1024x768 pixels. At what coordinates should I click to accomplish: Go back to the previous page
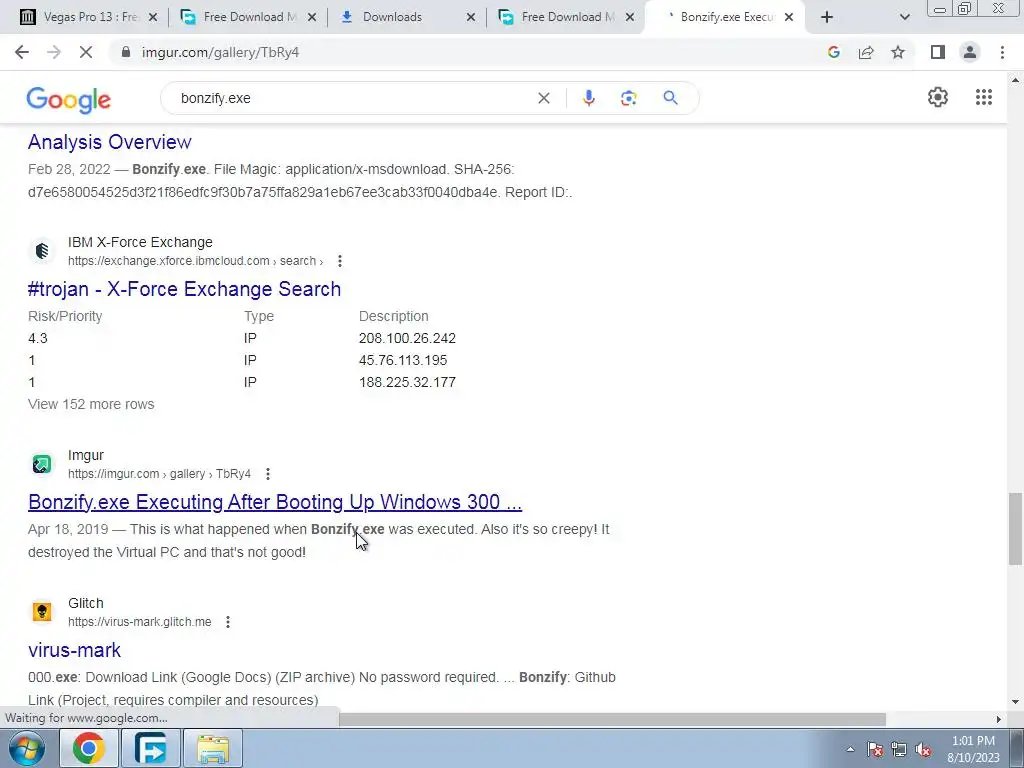click(22, 52)
